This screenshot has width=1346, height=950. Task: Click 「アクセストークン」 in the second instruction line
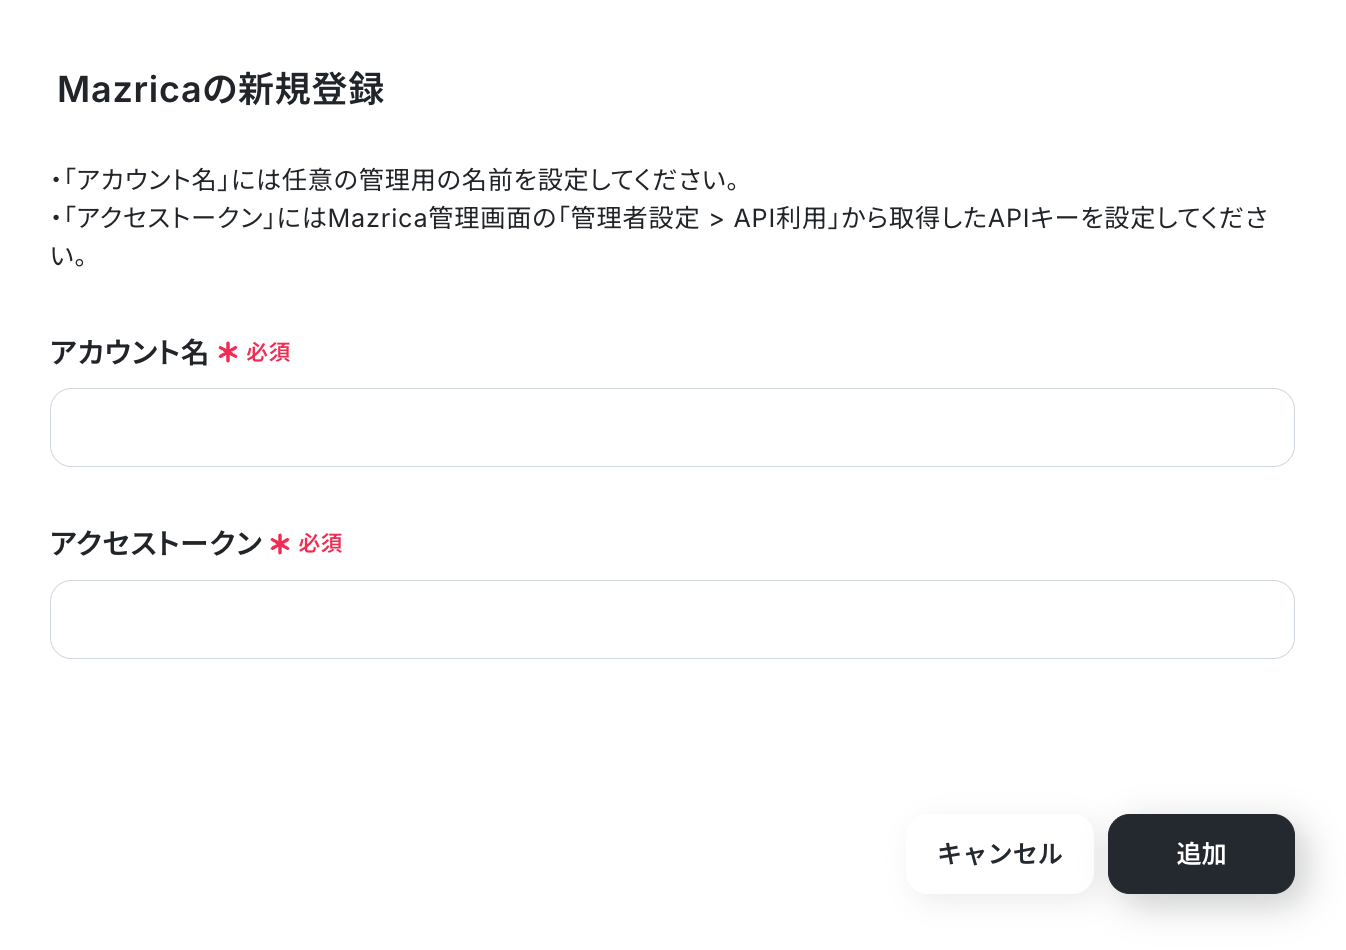(x=170, y=218)
